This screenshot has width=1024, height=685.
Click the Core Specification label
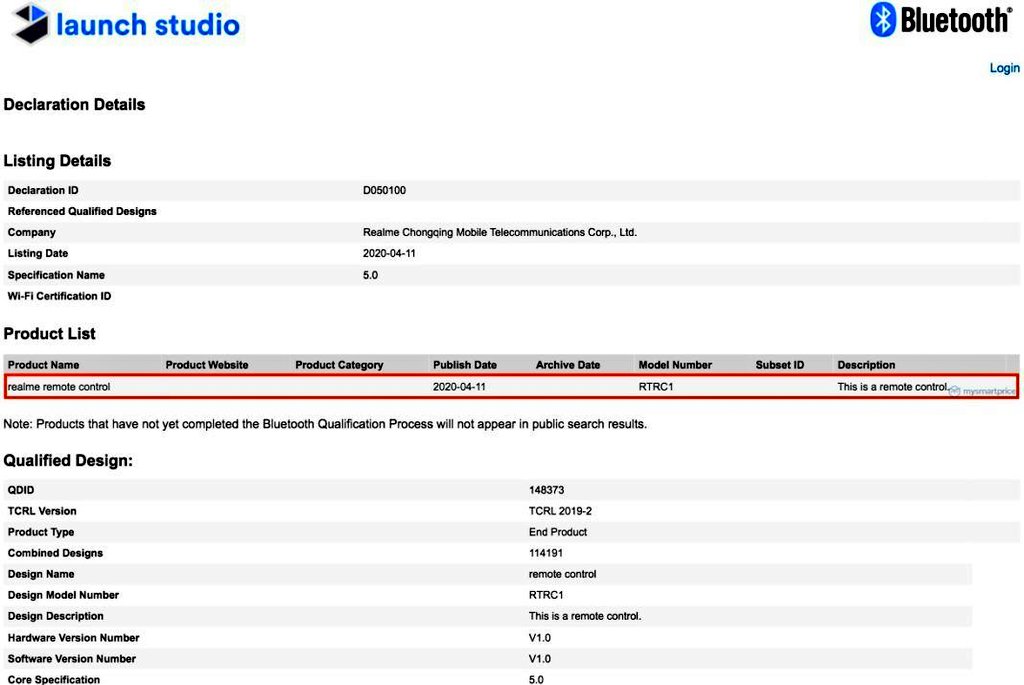tap(54, 679)
